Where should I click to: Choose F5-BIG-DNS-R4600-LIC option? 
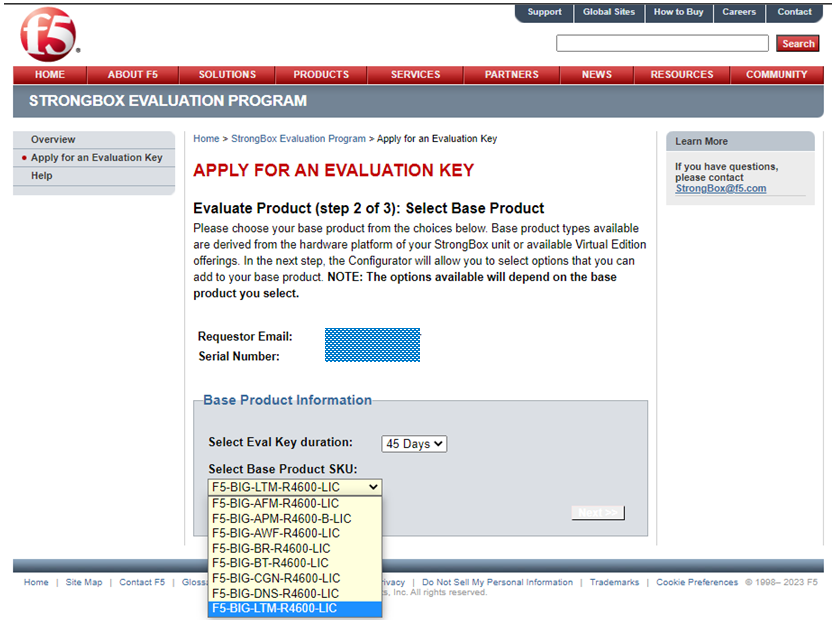[x=295, y=593]
